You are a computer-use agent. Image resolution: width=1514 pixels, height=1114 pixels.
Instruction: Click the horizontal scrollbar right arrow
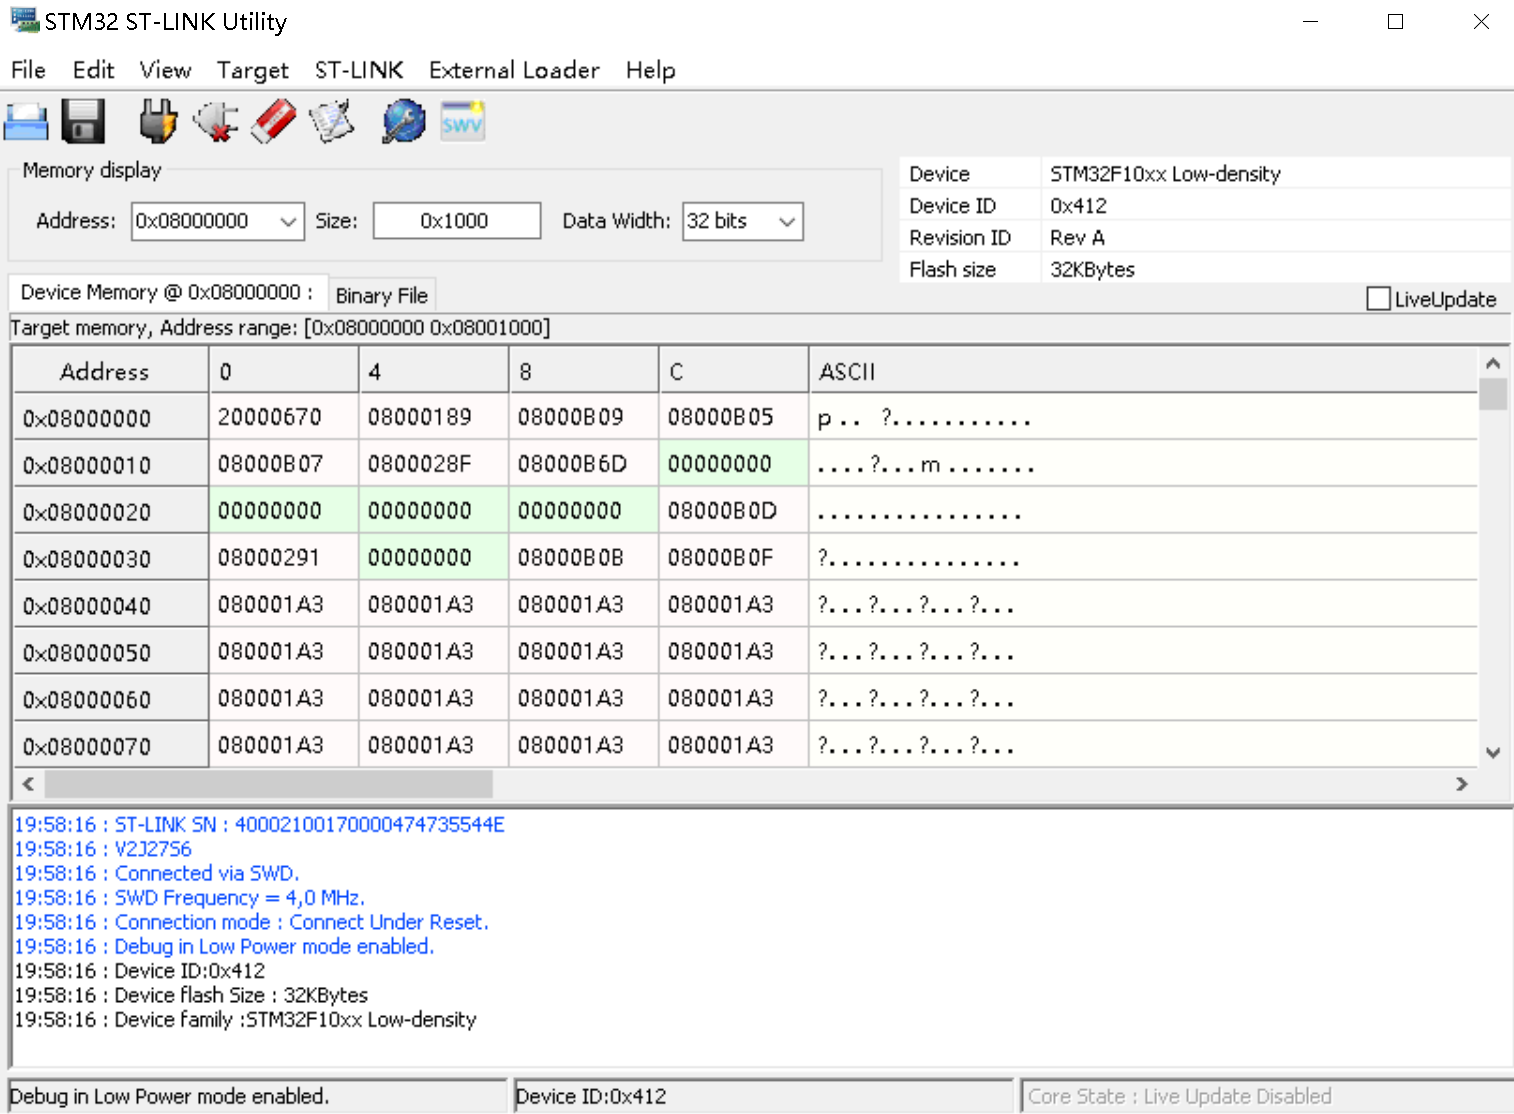point(1462,783)
